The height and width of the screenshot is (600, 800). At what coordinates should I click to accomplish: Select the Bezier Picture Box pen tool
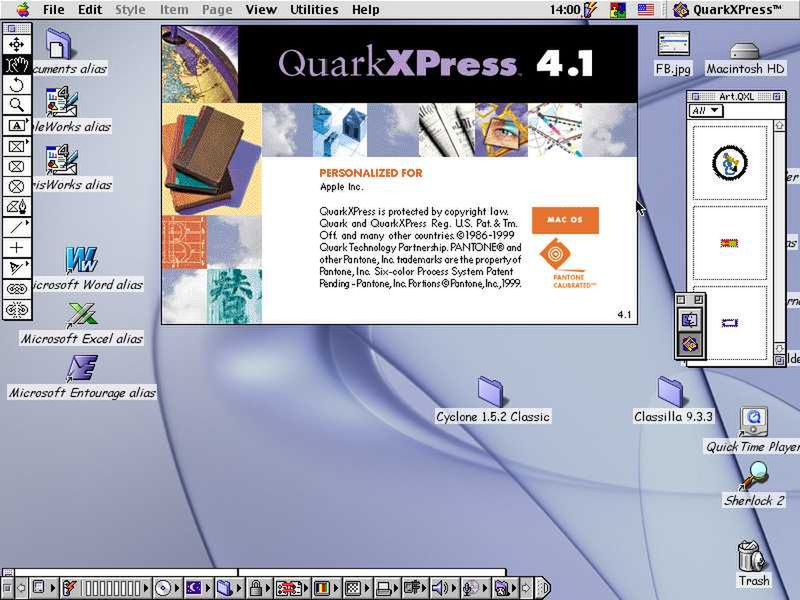[x=16, y=207]
